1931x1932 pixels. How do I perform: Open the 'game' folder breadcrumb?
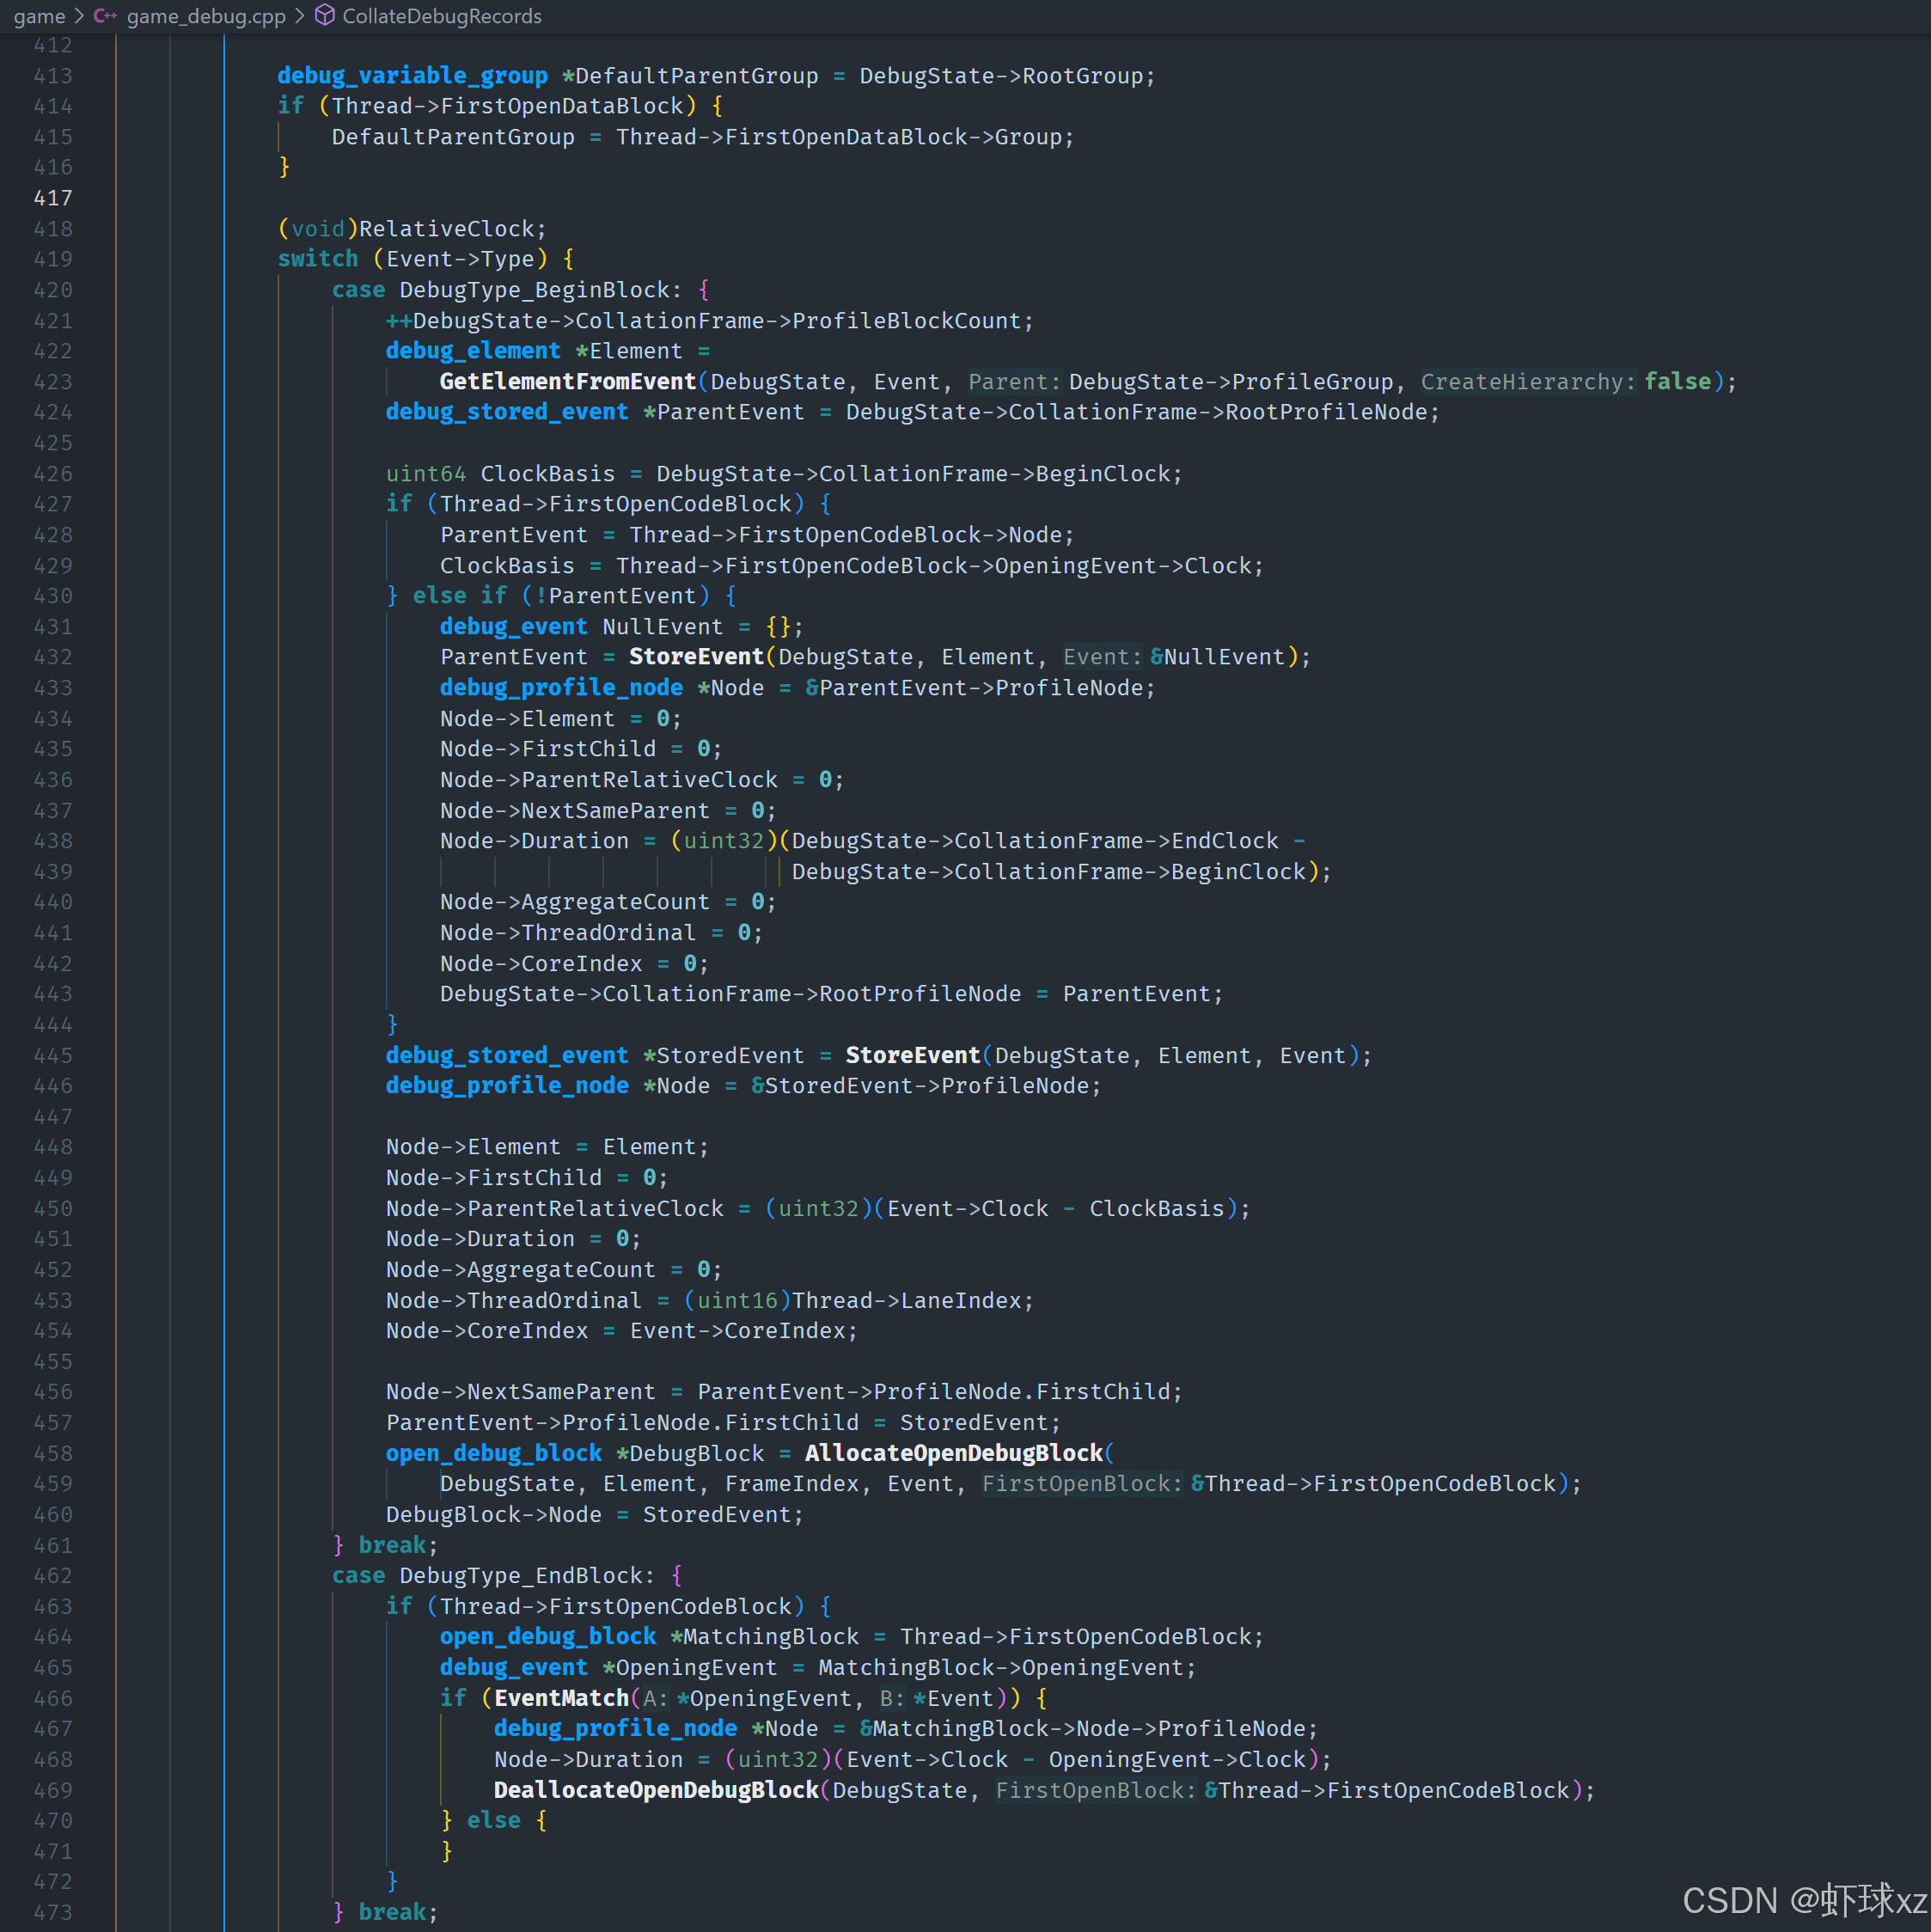pyautogui.click(x=39, y=16)
